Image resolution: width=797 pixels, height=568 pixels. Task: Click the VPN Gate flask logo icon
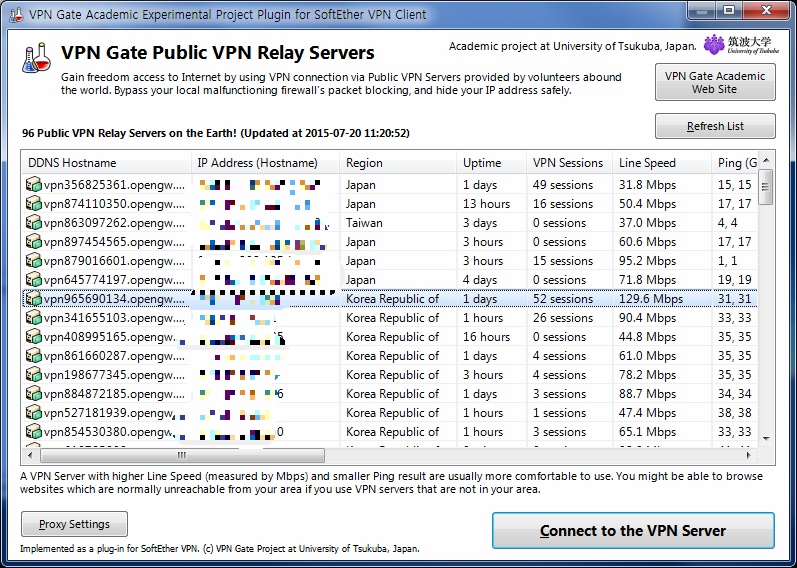point(37,57)
